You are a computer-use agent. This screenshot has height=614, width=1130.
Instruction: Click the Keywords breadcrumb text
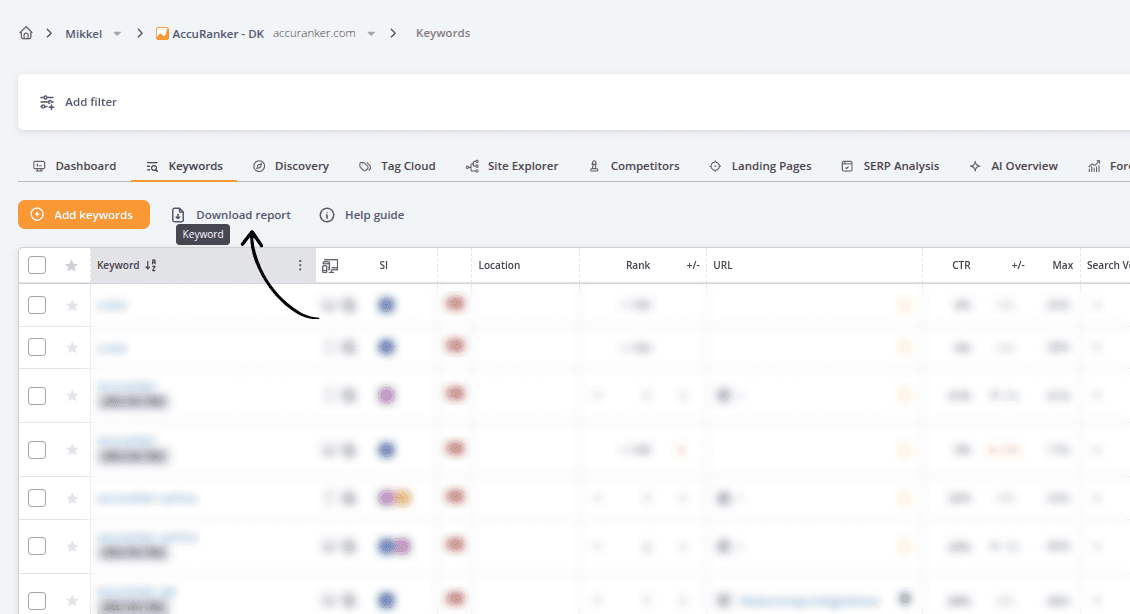(442, 33)
